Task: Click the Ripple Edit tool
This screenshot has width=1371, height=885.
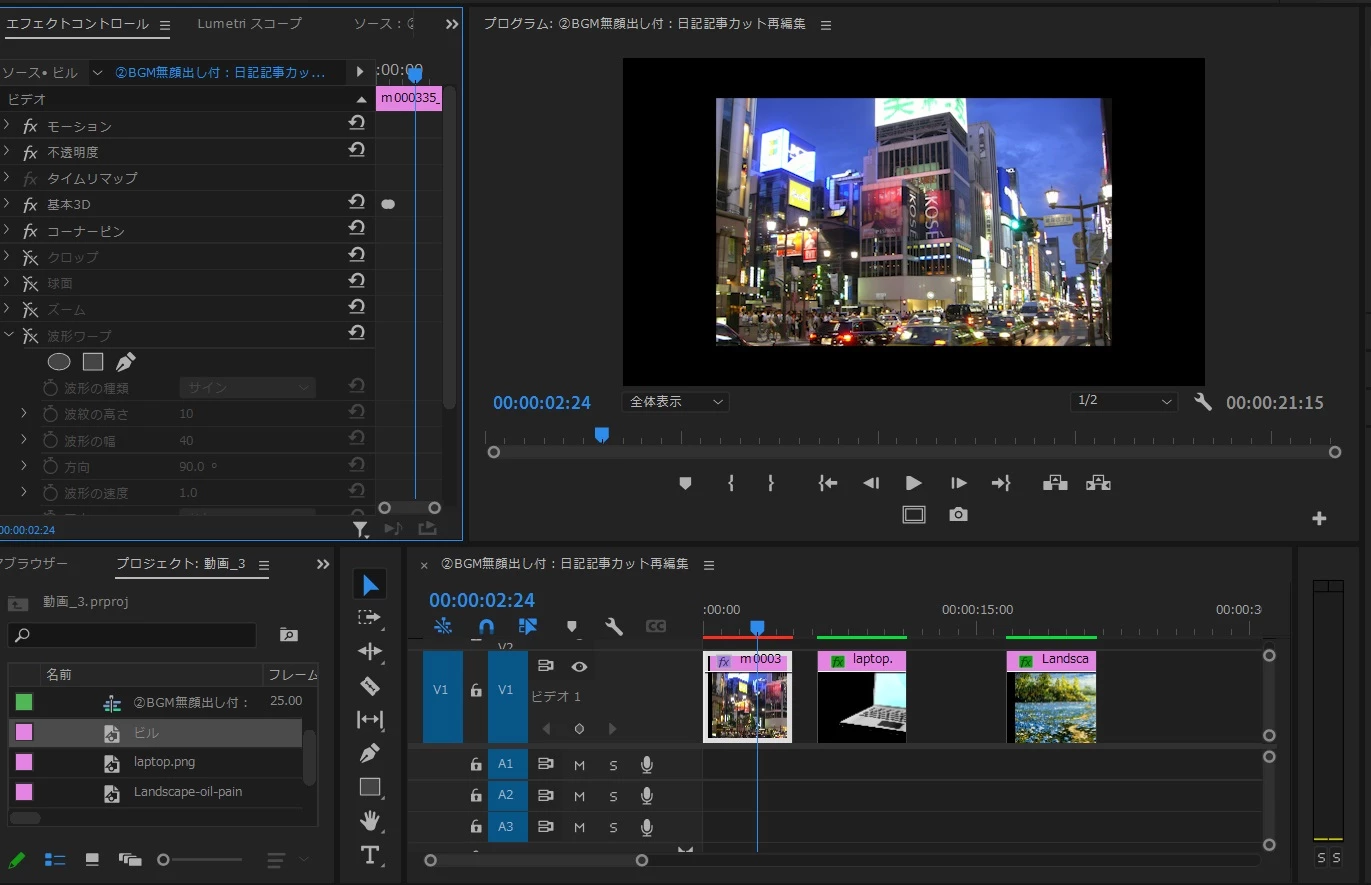Action: point(370,652)
